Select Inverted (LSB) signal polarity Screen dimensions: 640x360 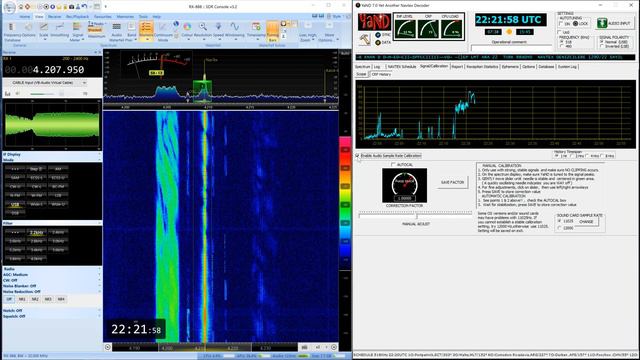coord(602,46)
